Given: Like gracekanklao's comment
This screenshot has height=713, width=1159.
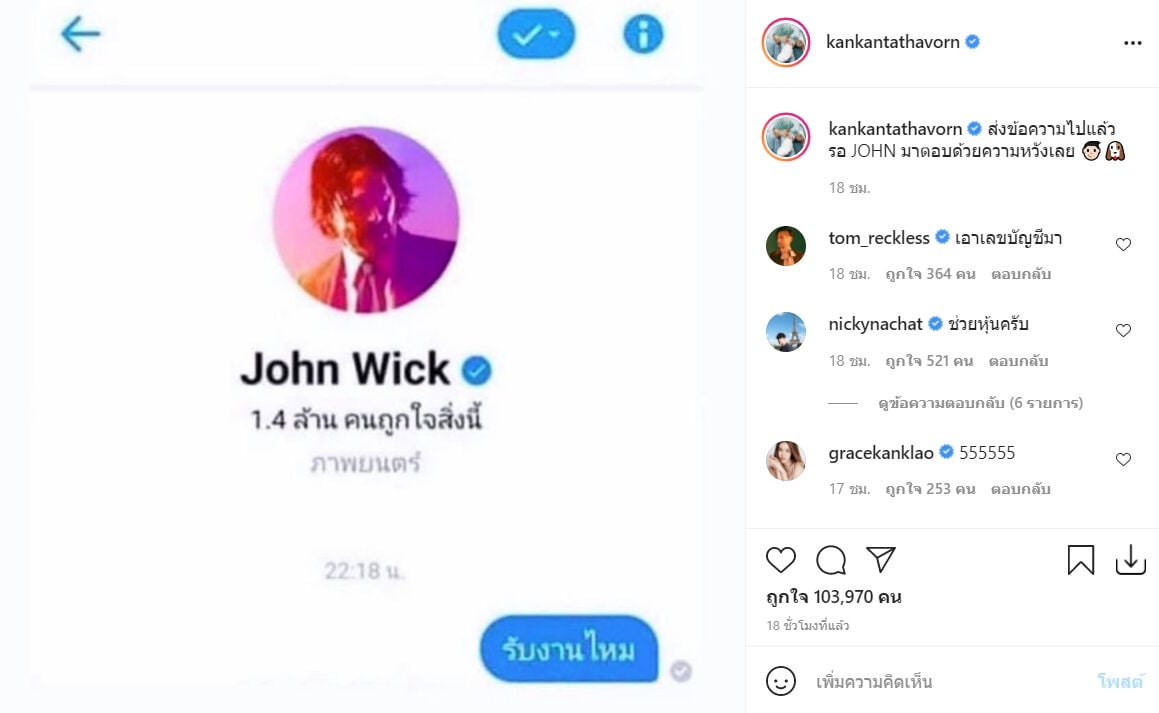Looking at the screenshot, I should (x=1124, y=460).
